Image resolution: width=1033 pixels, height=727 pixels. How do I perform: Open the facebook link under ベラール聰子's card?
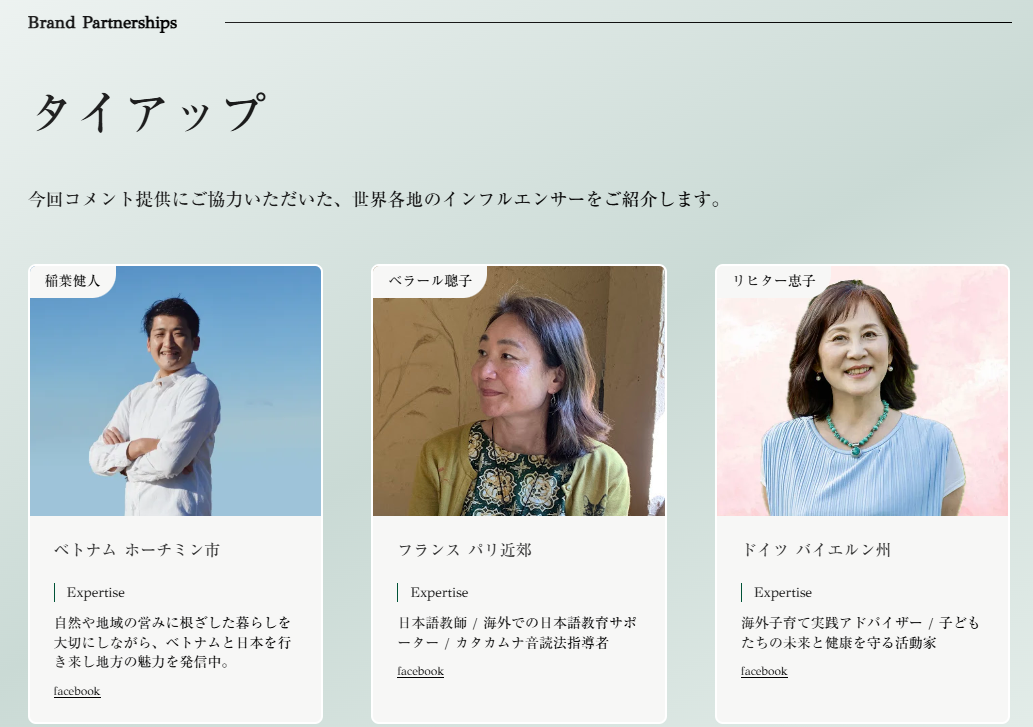pyautogui.click(x=420, y=671)
